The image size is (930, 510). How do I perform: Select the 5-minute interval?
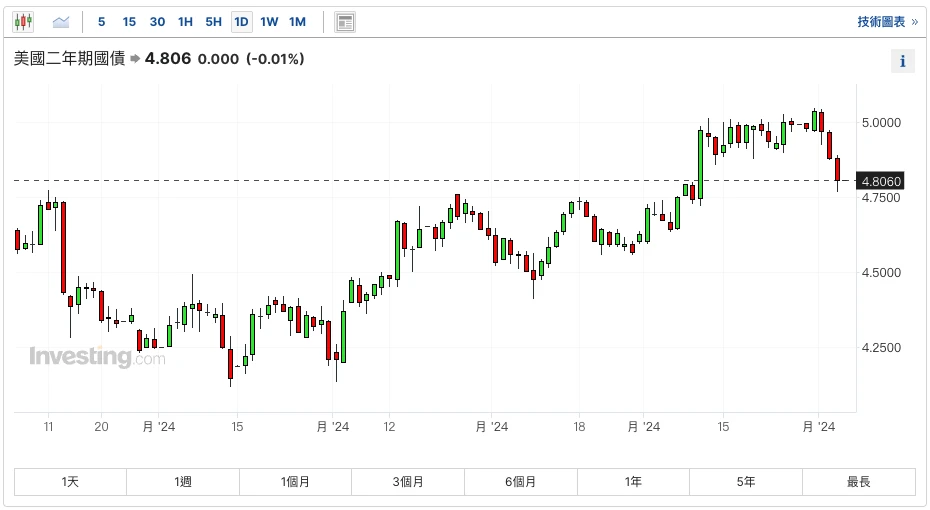tap(101, 22)
